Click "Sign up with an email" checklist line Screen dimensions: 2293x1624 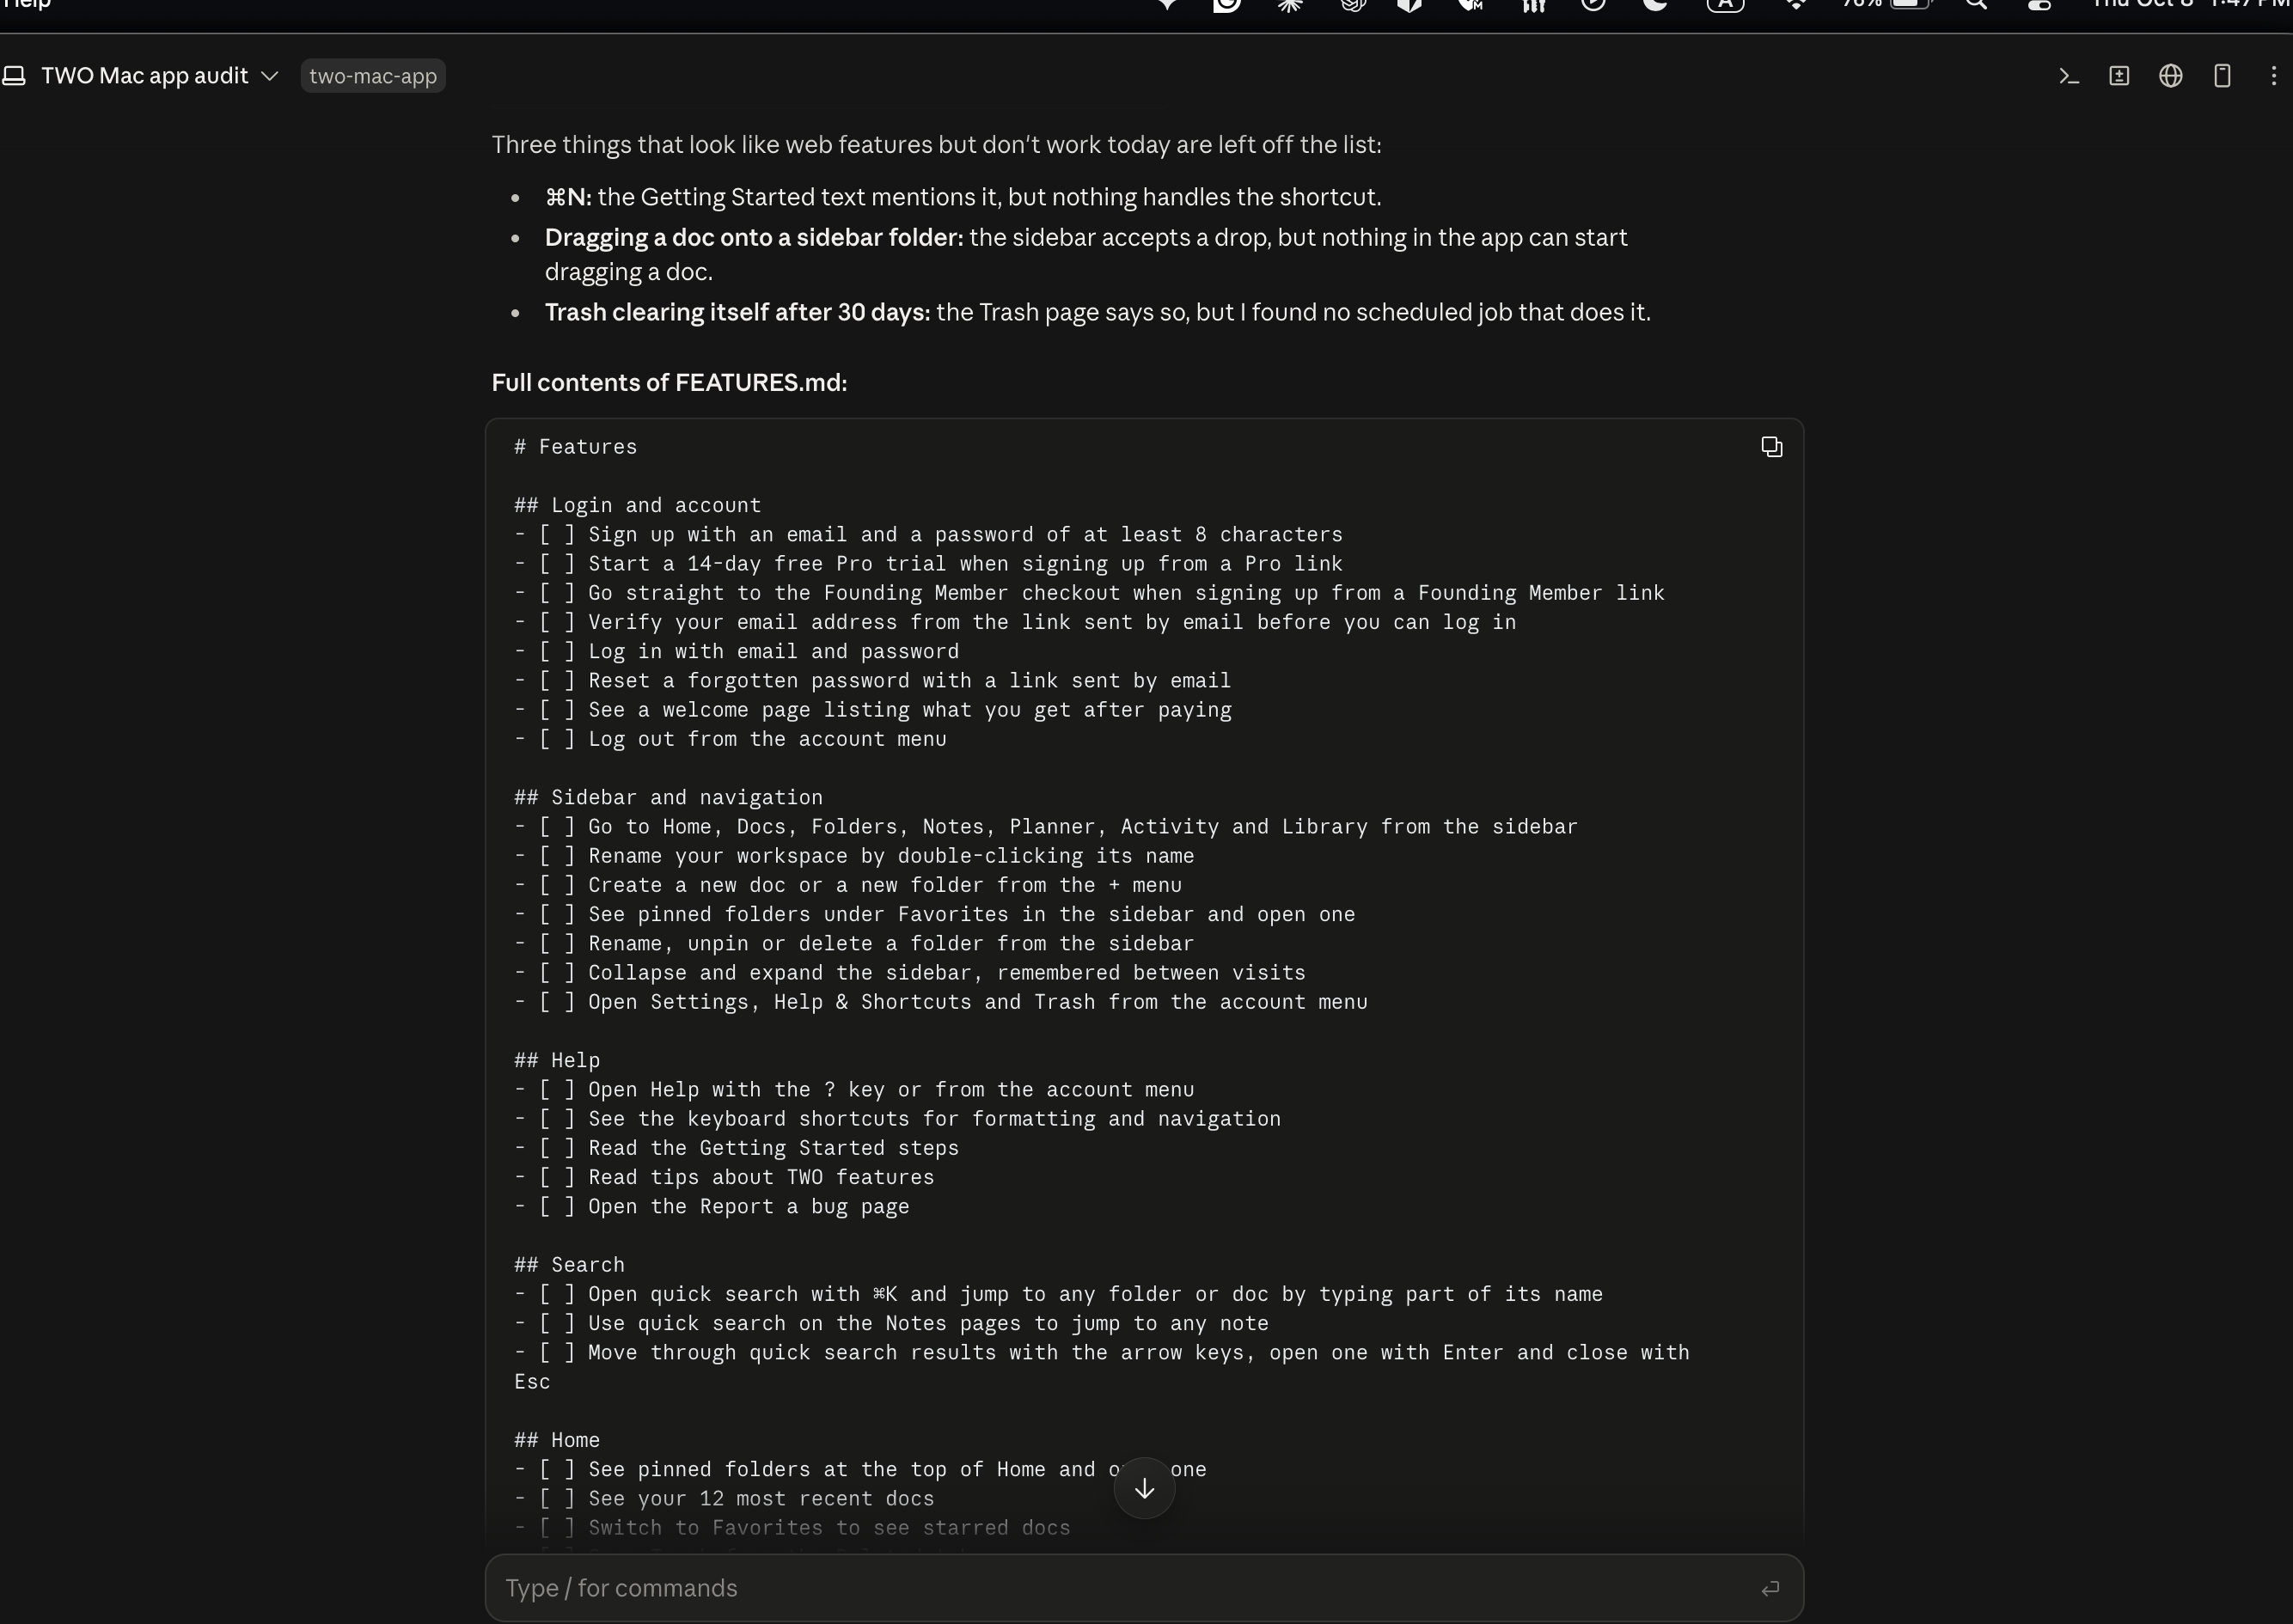click(x=928, y=535)
